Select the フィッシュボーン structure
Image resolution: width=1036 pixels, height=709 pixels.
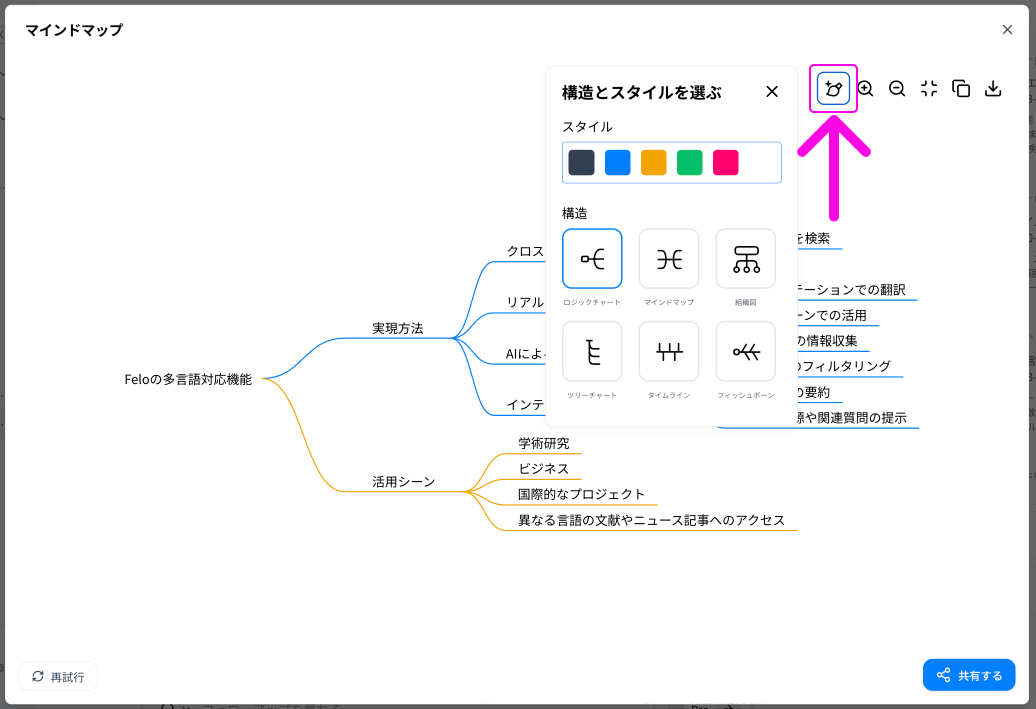coord(746,352)
